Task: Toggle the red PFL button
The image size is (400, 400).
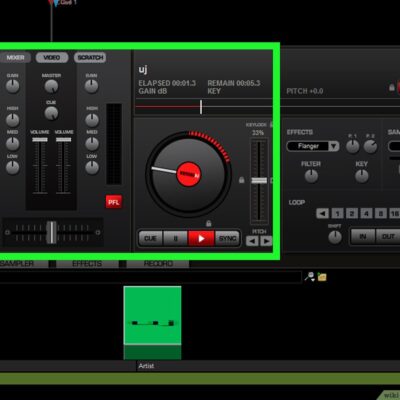Action: 114,202
